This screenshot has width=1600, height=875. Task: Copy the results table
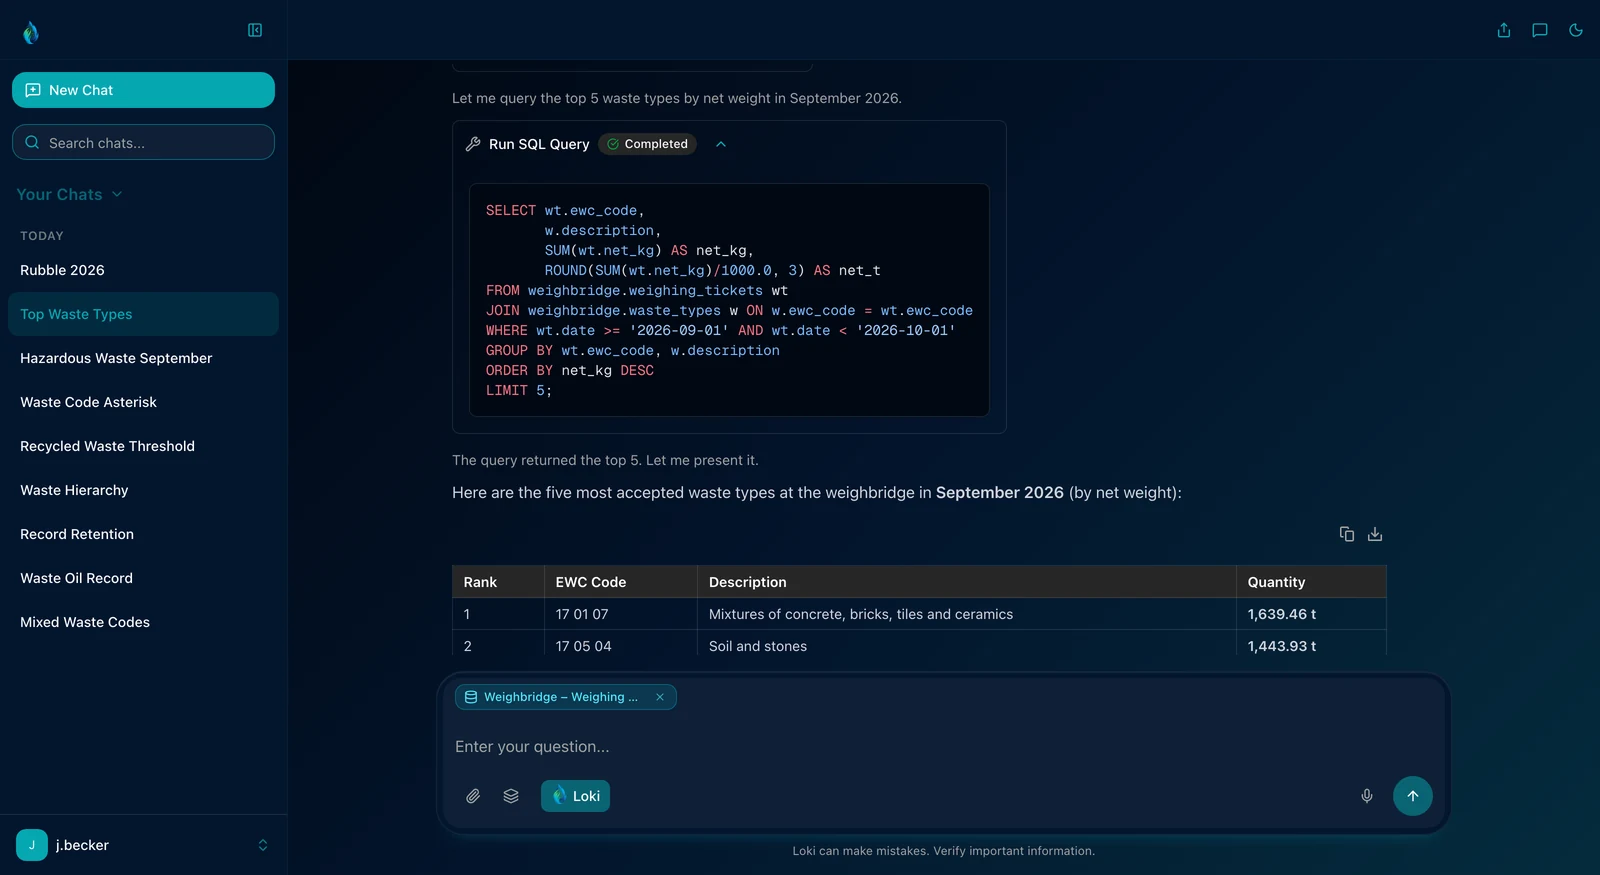pyautogui.click(x=1347, y=534)
